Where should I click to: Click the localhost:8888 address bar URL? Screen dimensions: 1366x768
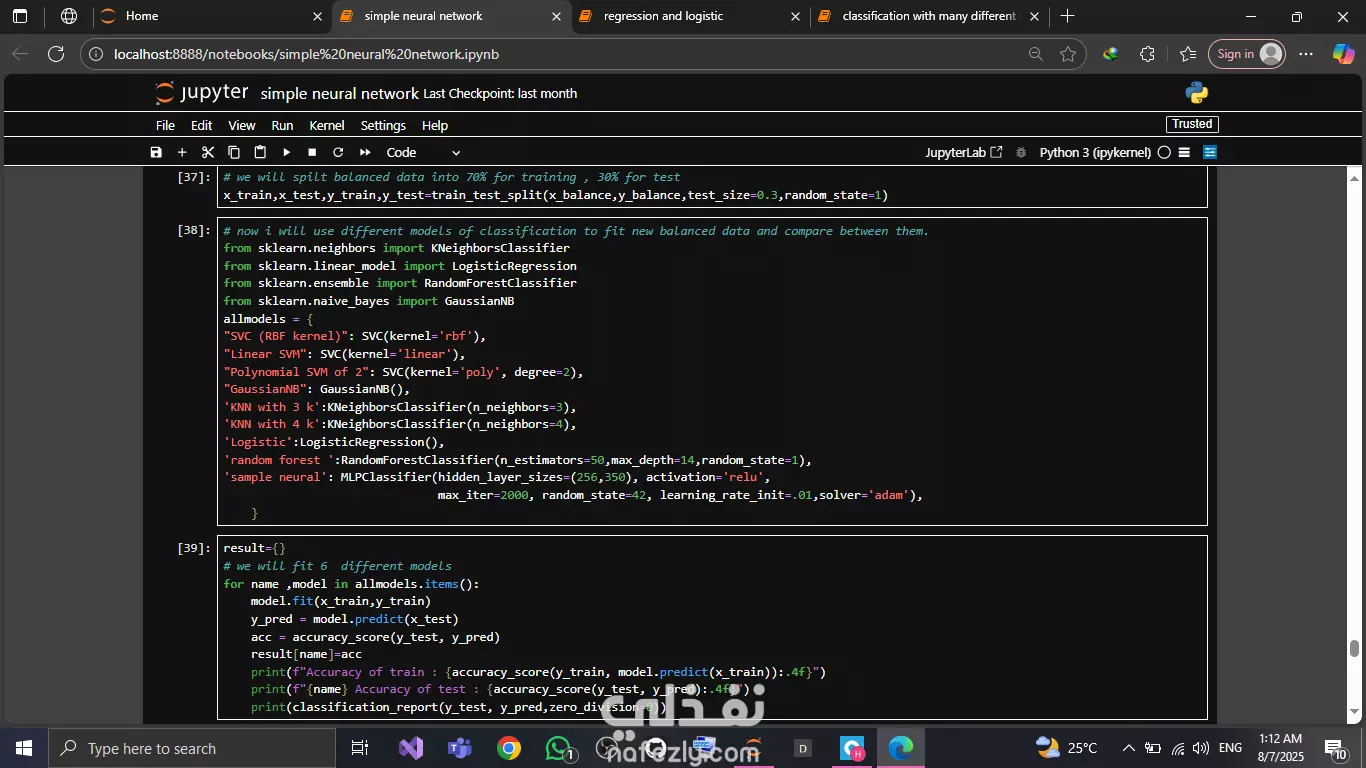pos(306,54)
